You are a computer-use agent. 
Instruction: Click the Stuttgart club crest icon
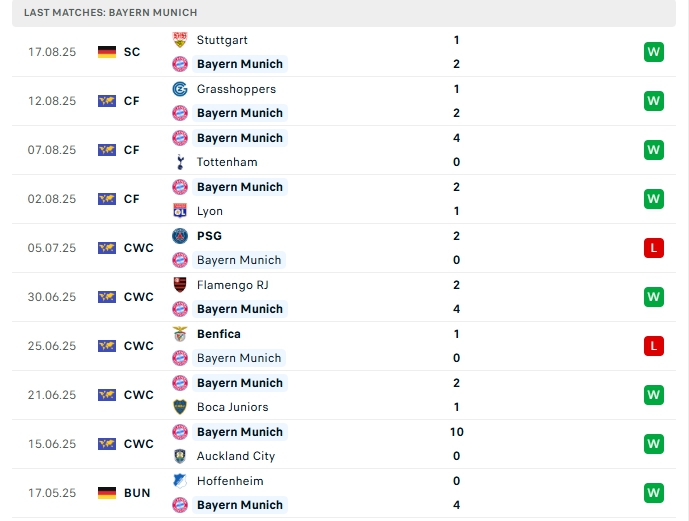[180, 40]
